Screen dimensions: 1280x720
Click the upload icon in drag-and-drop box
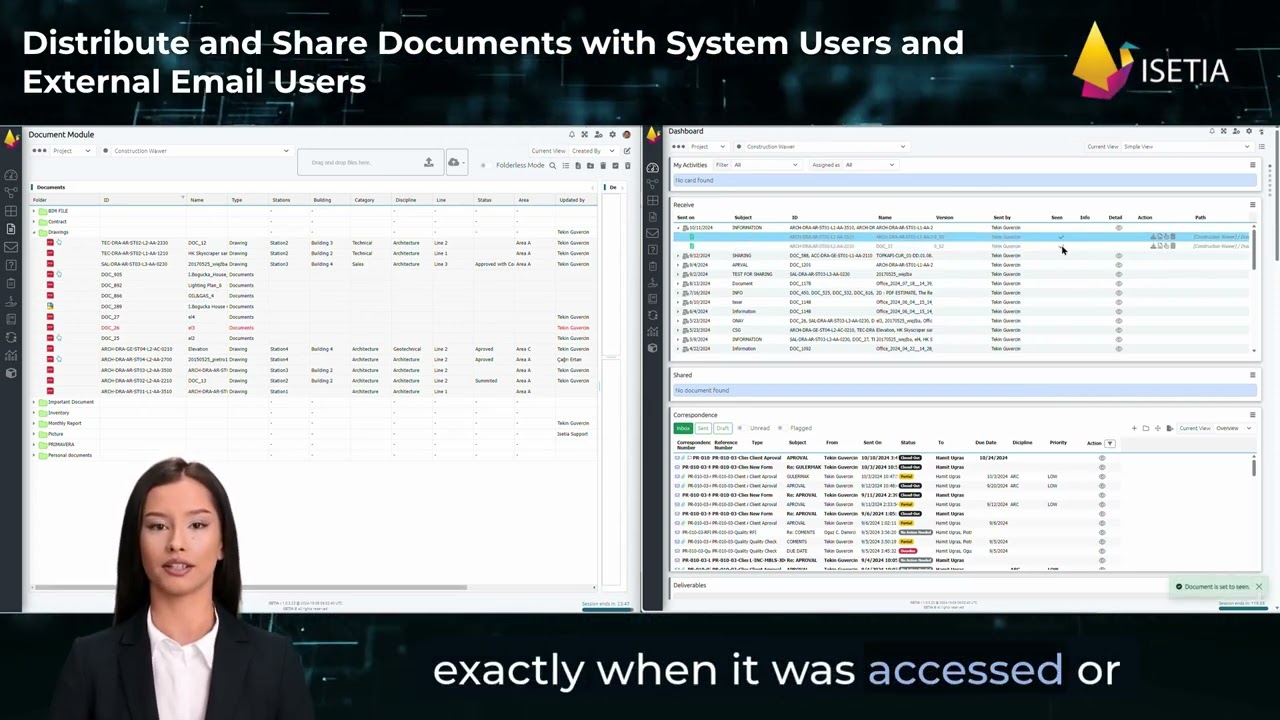[429, 162]
